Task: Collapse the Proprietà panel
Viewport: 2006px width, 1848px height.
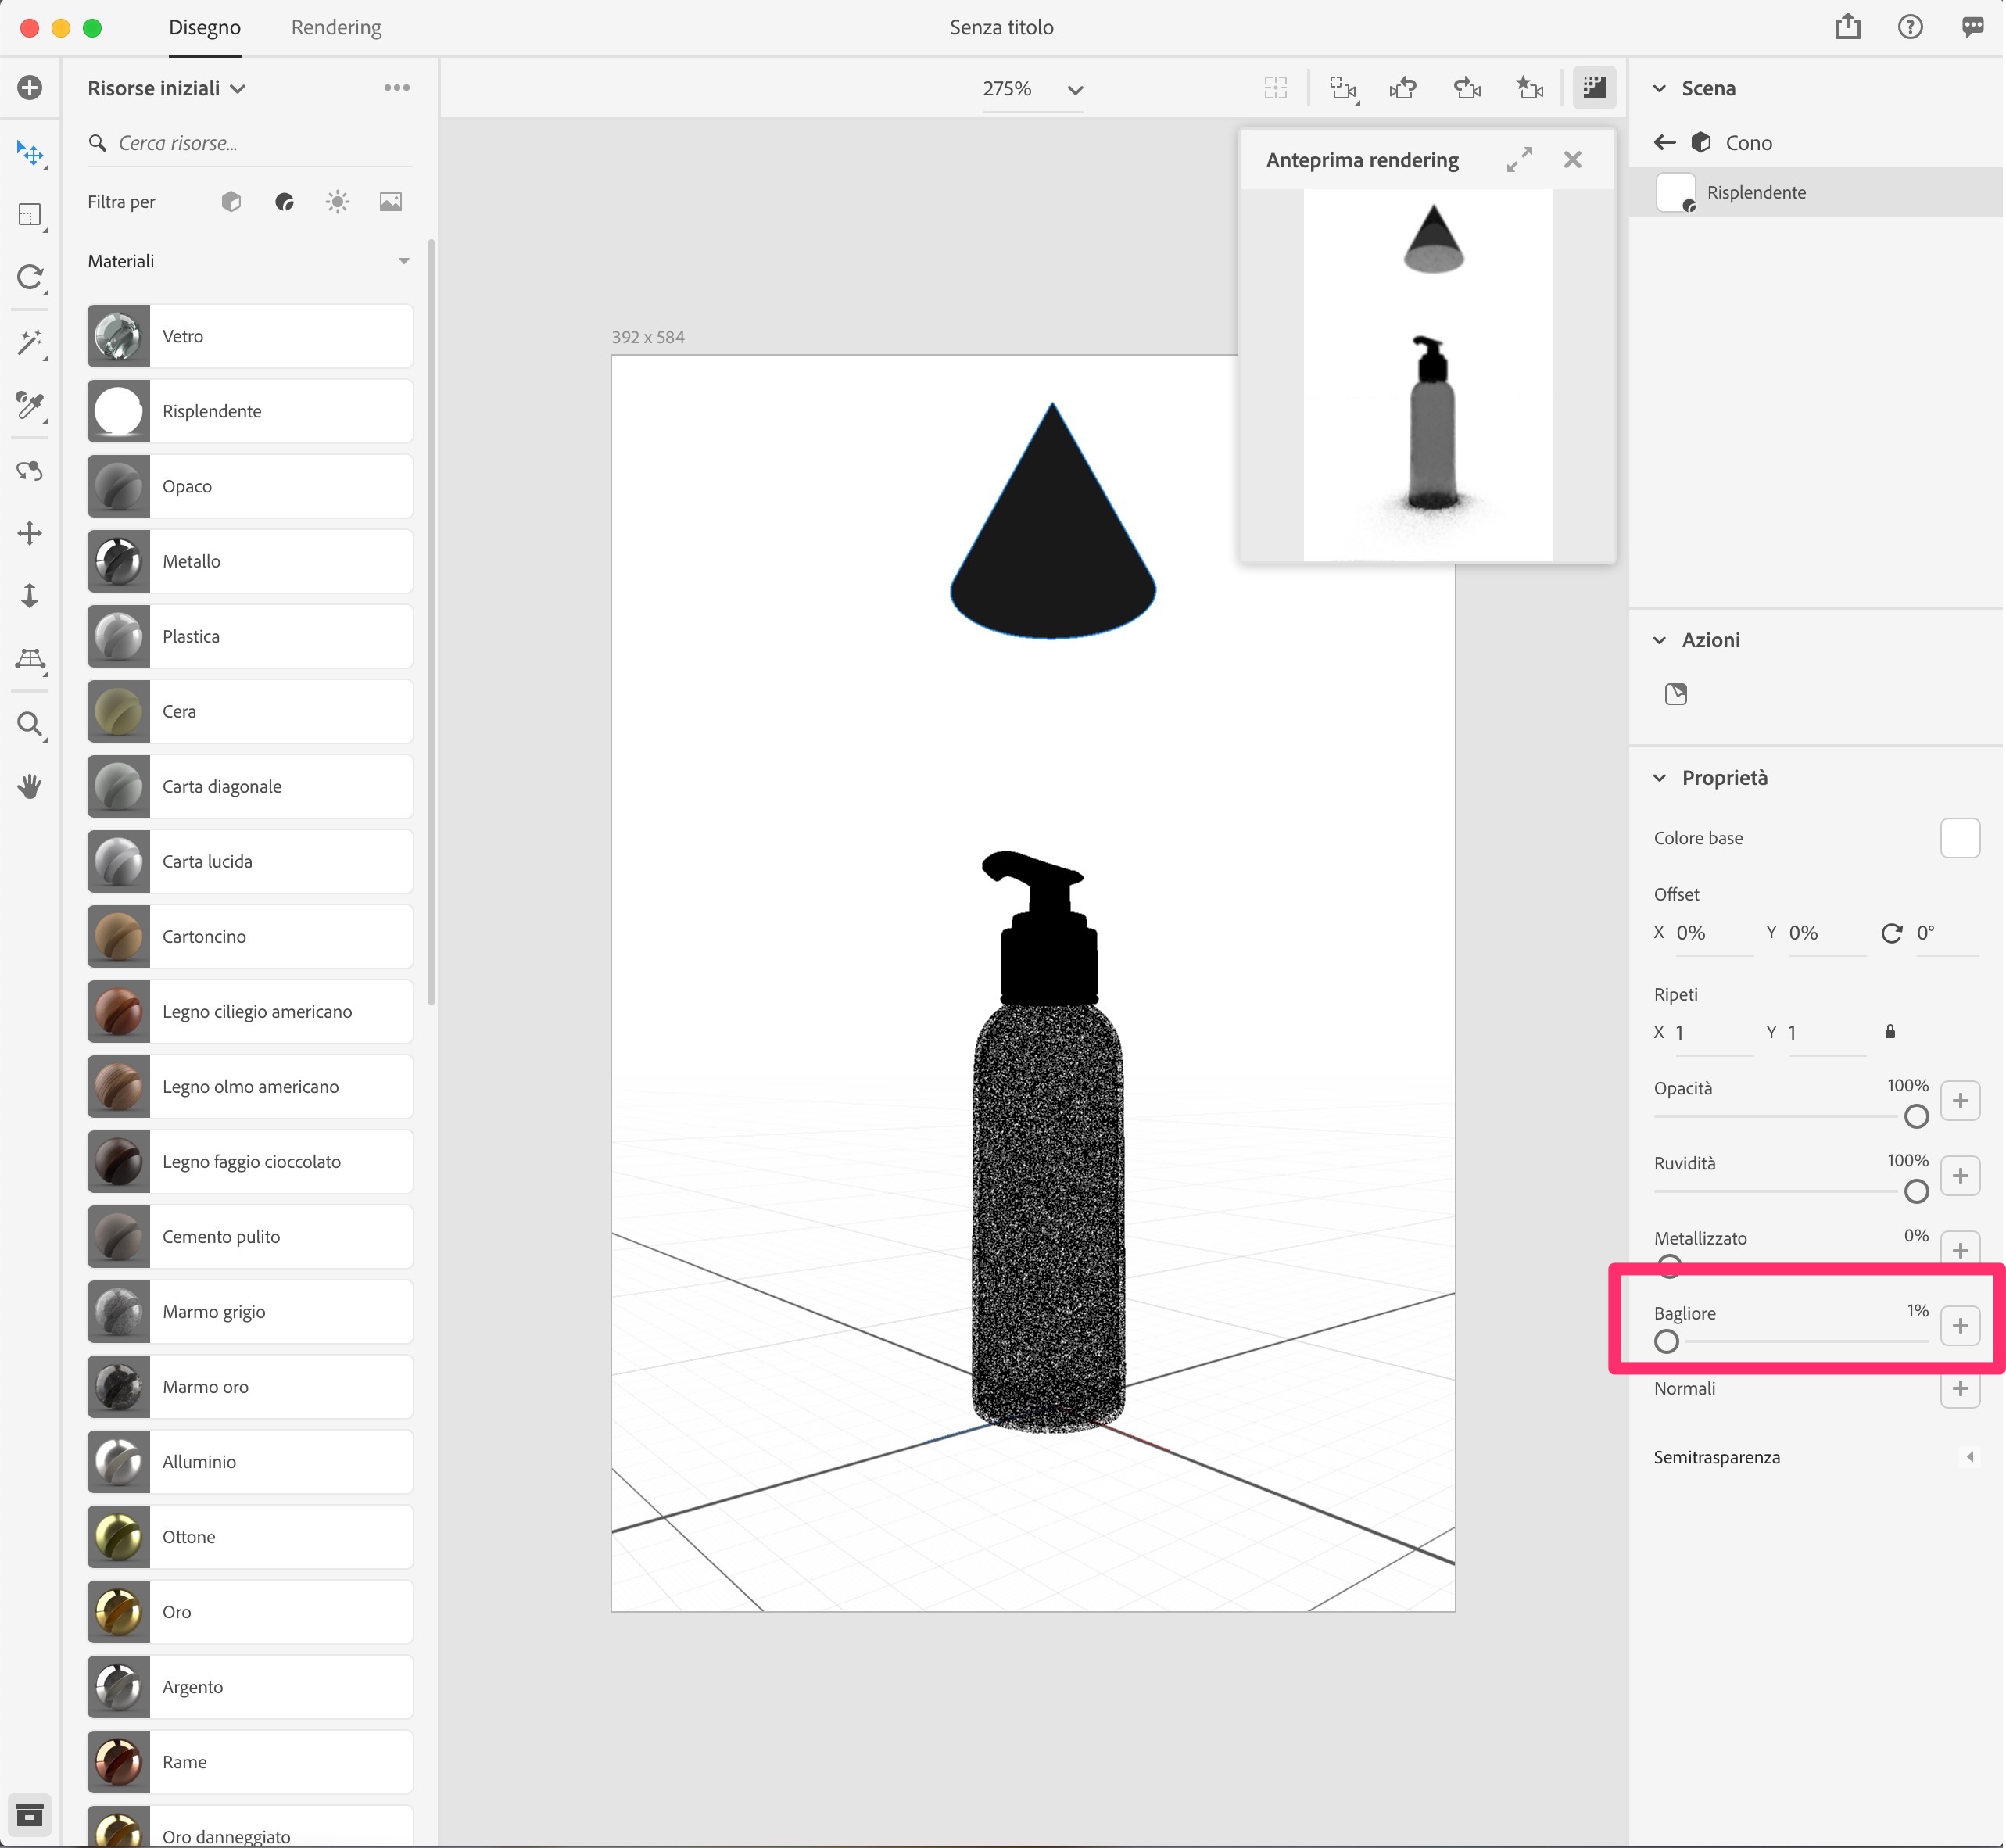Action: [x=1660, y=778]
